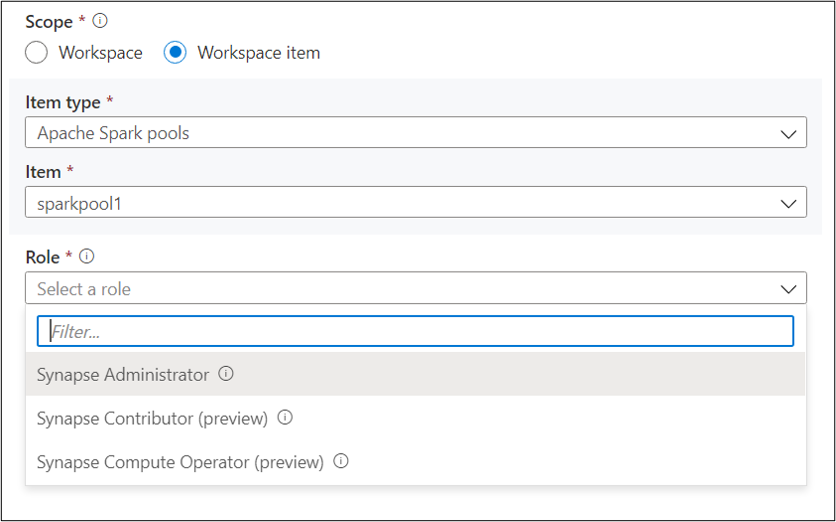The image size is (836, 522).
Task: Click the Scope field label text
Action: point(48,21)
